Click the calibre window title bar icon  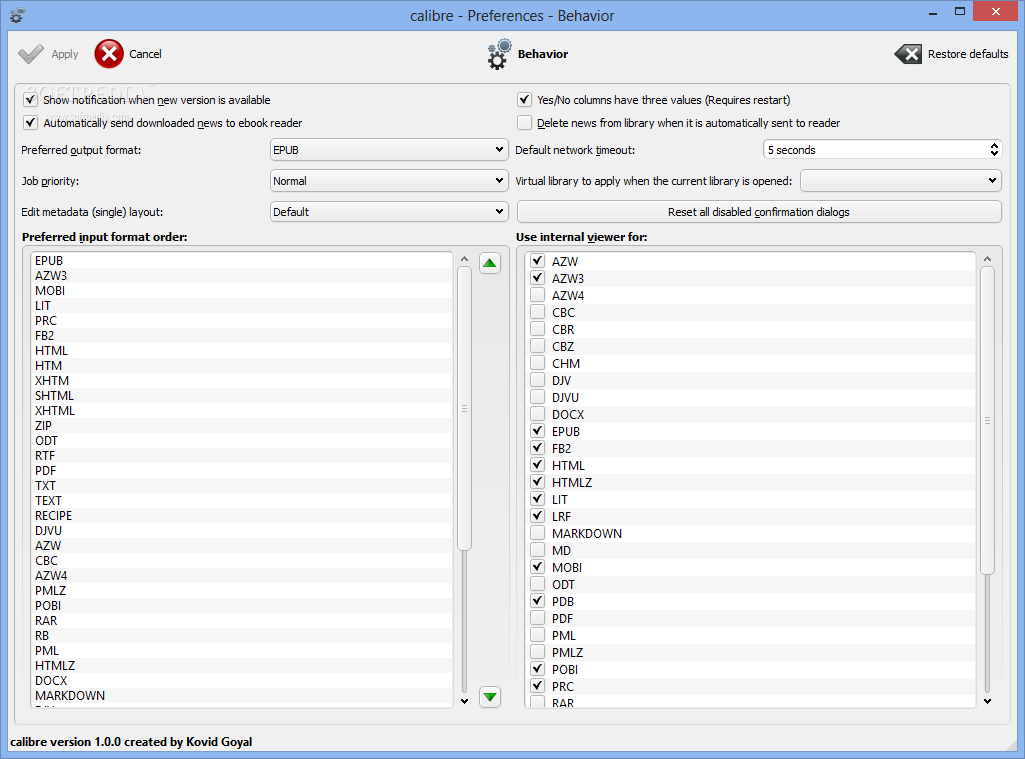tap(18, 15)
